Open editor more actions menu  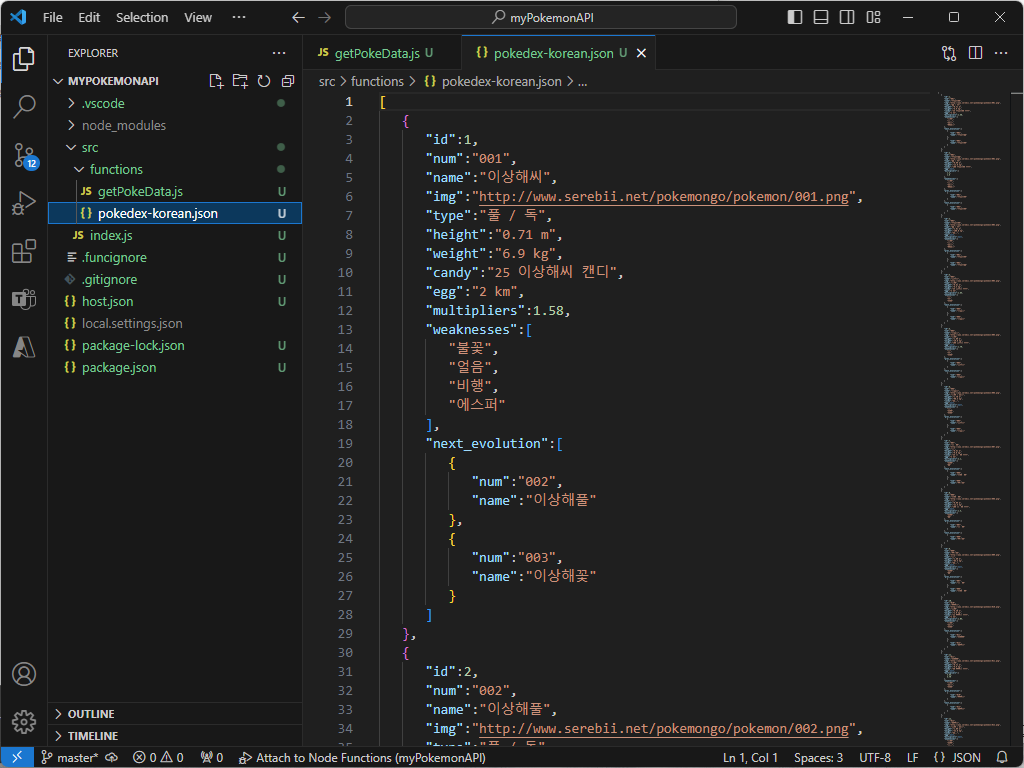coord(1001,53)
